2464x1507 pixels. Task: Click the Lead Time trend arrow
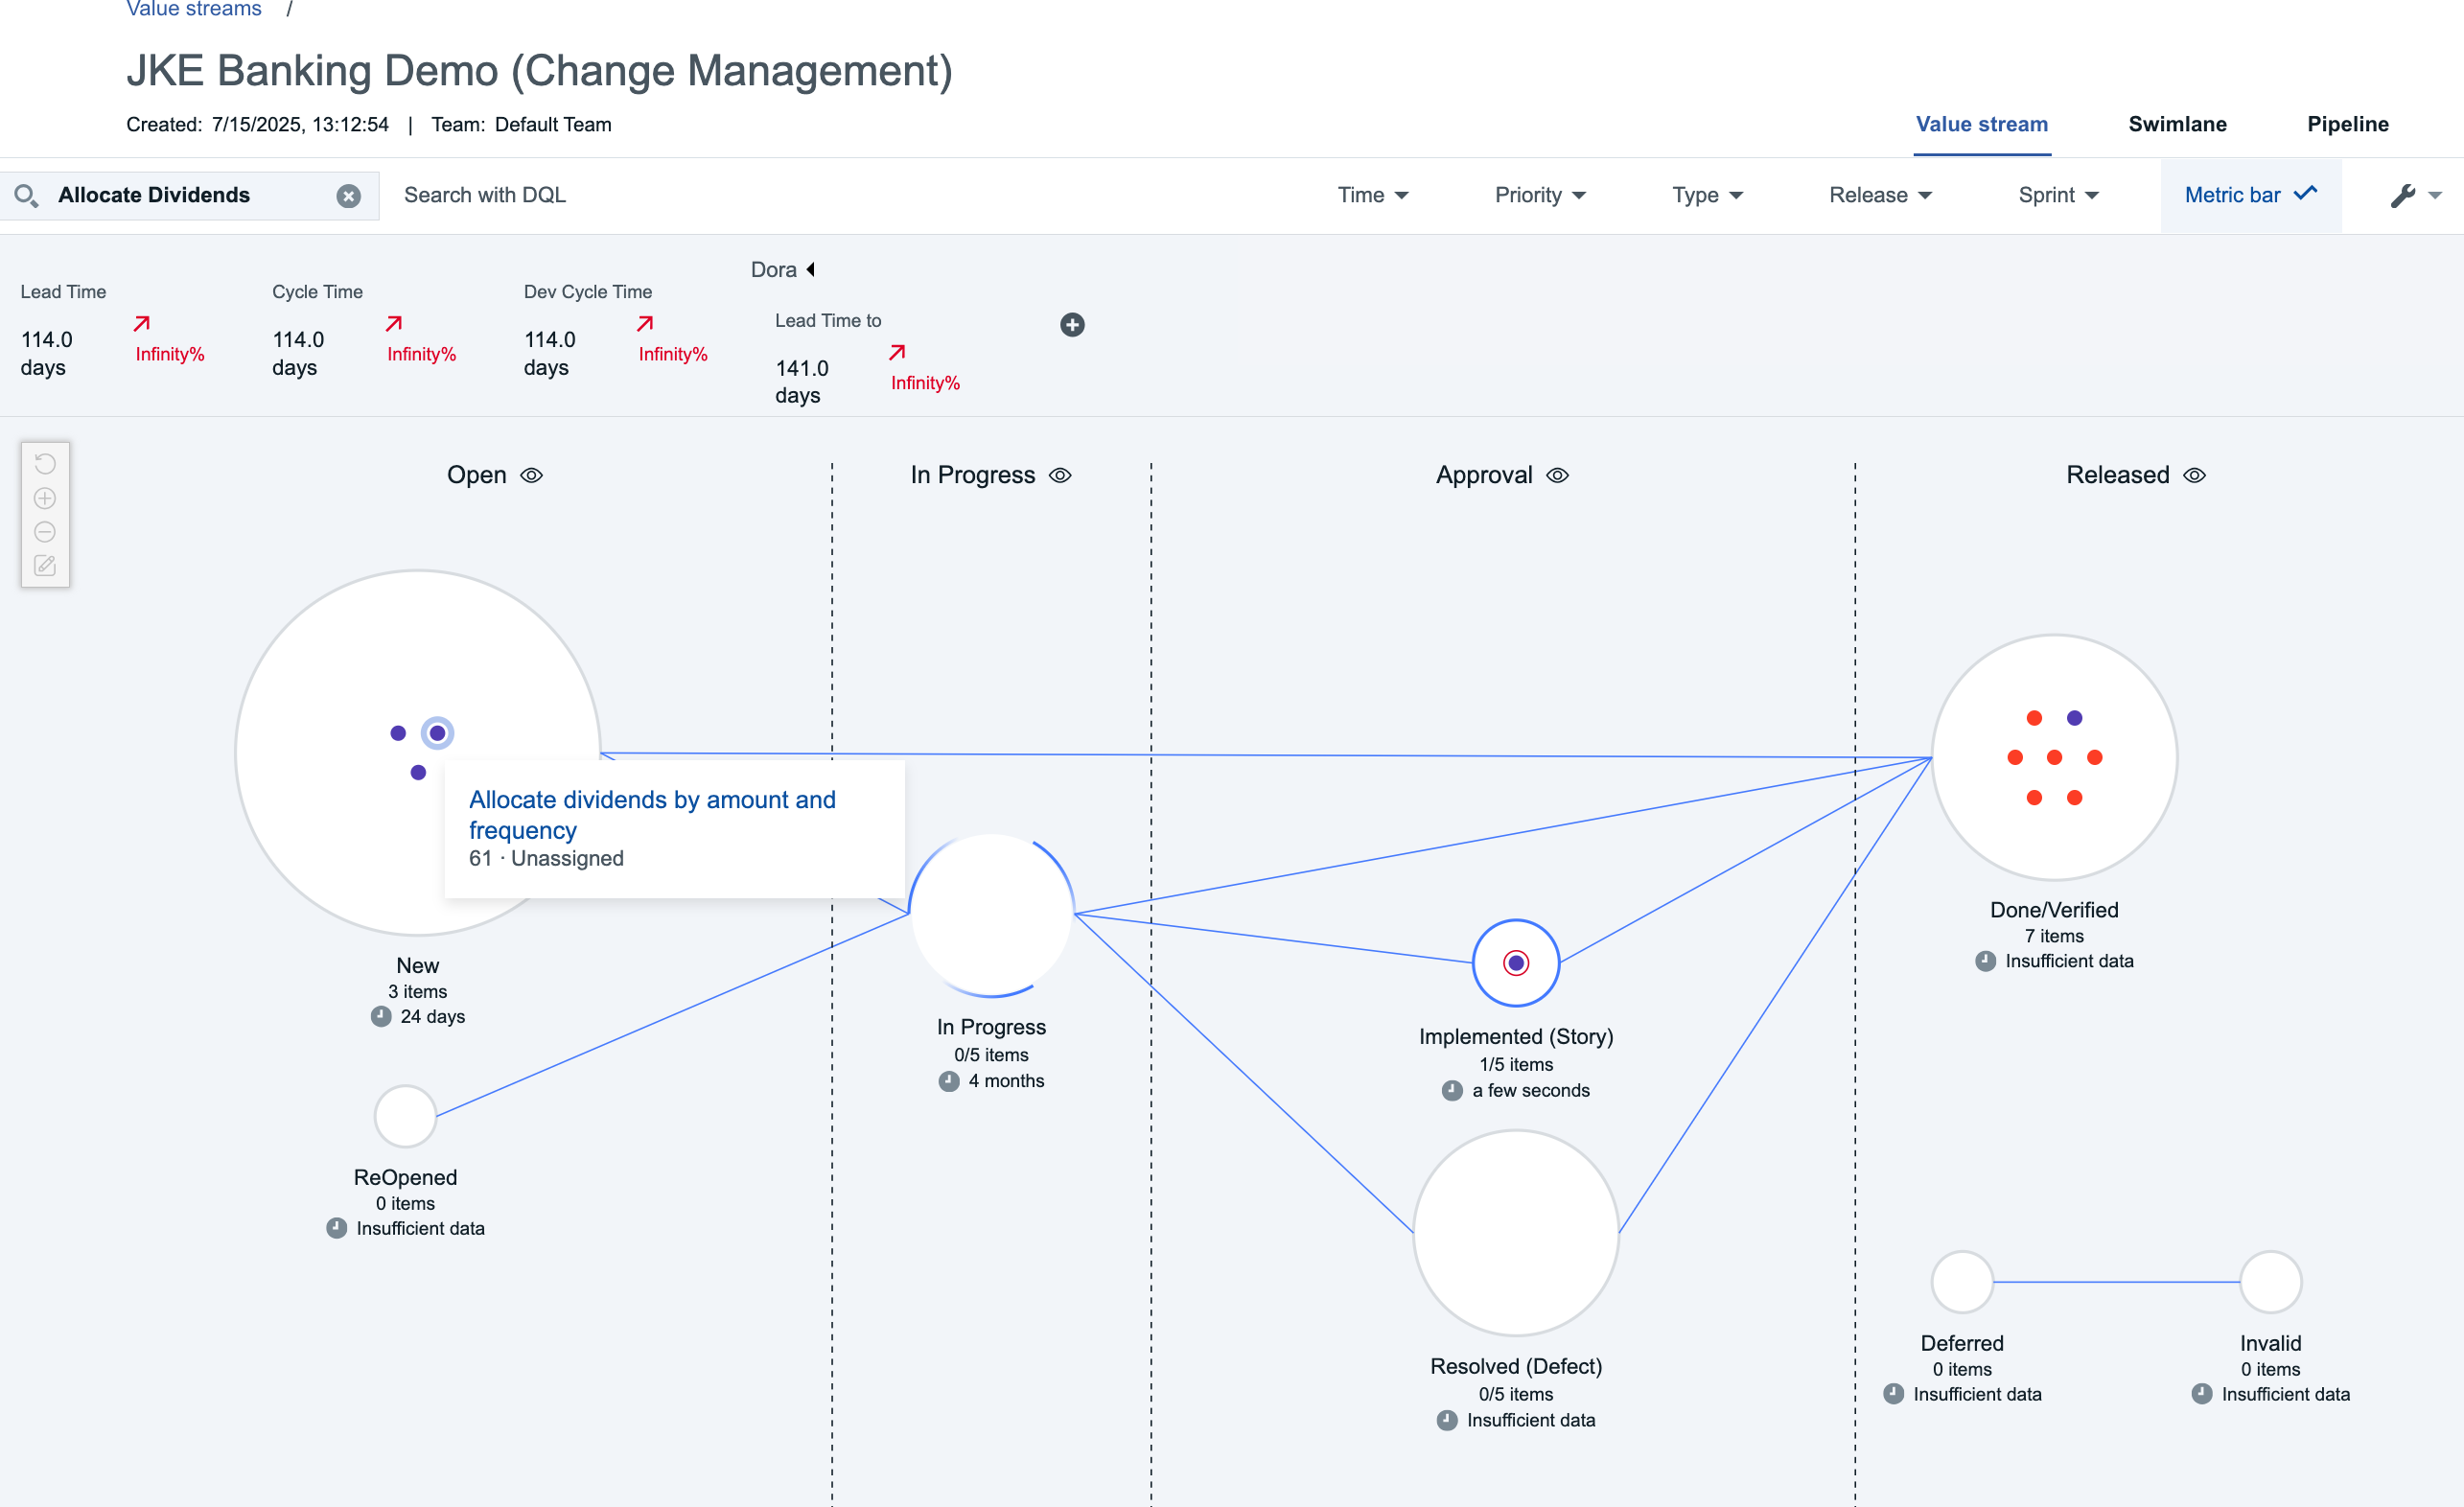pos(142,323)
